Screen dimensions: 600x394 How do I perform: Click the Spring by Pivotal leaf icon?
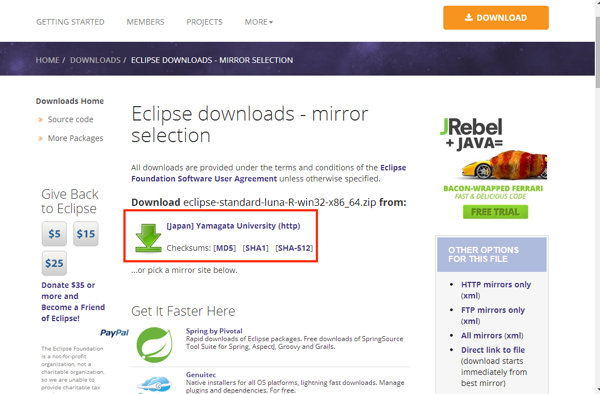(154, 345)
